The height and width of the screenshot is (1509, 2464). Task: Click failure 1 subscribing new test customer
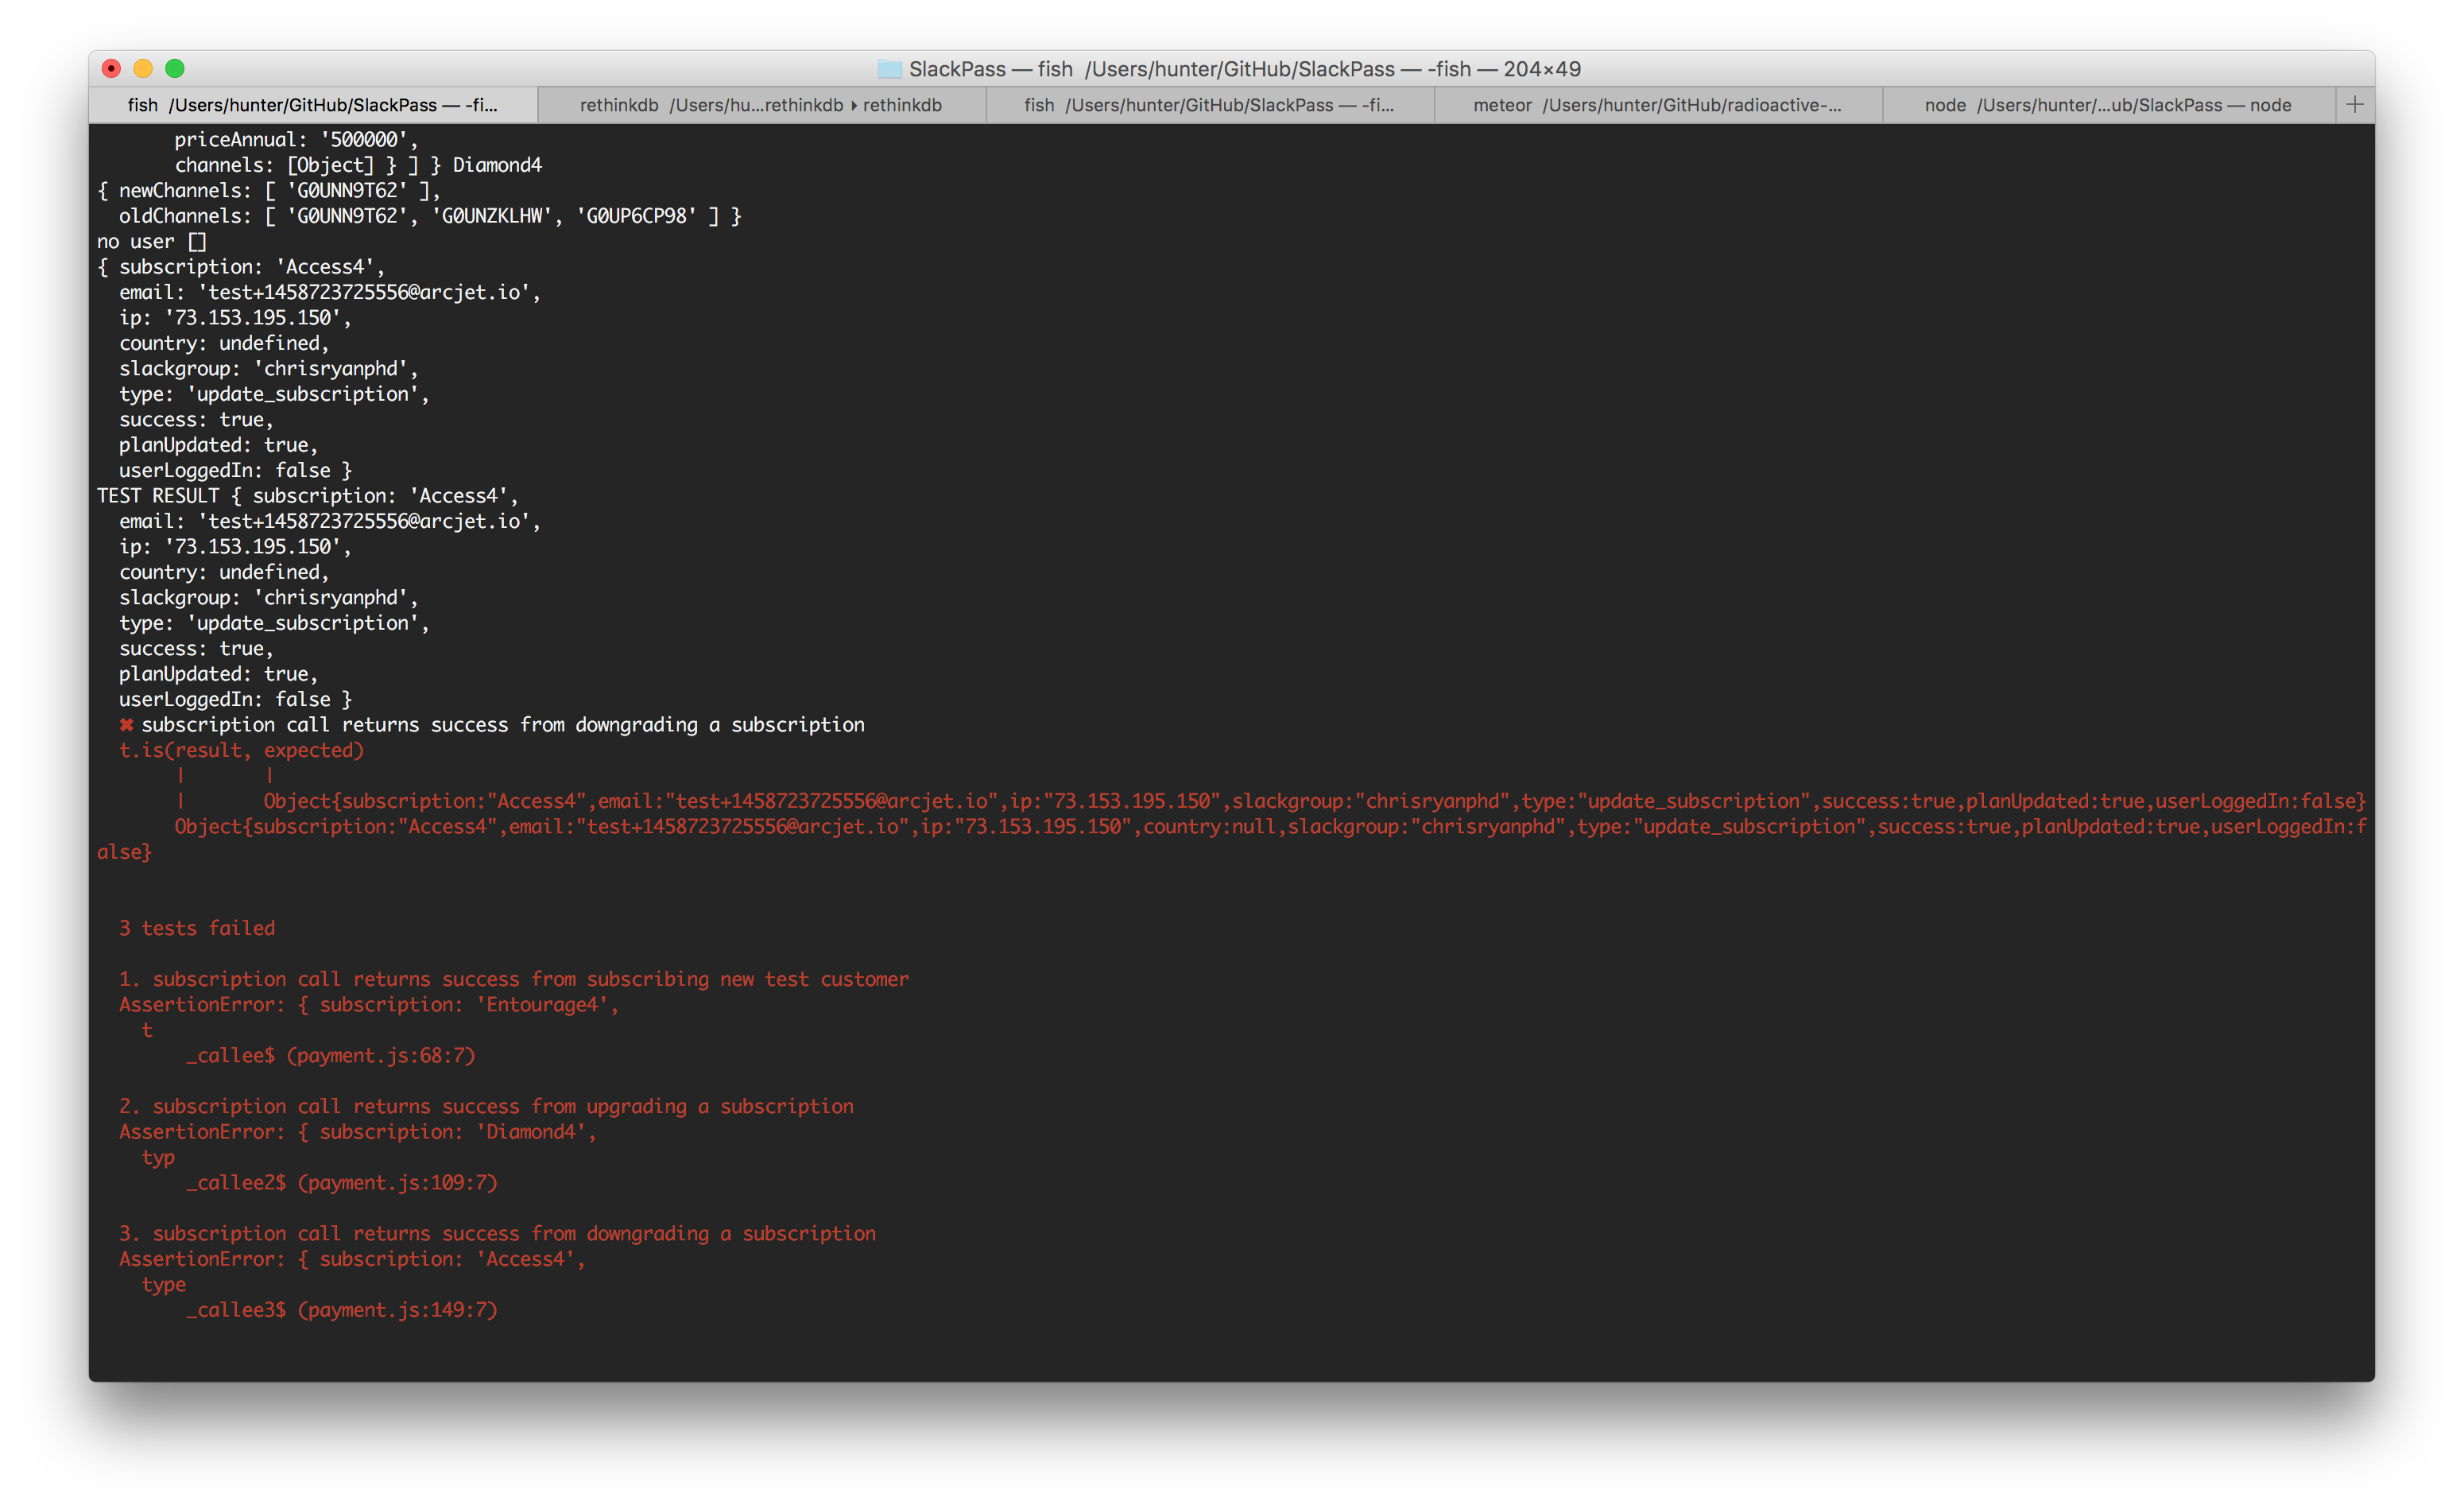pyautogui.click(x=514, y=979)
